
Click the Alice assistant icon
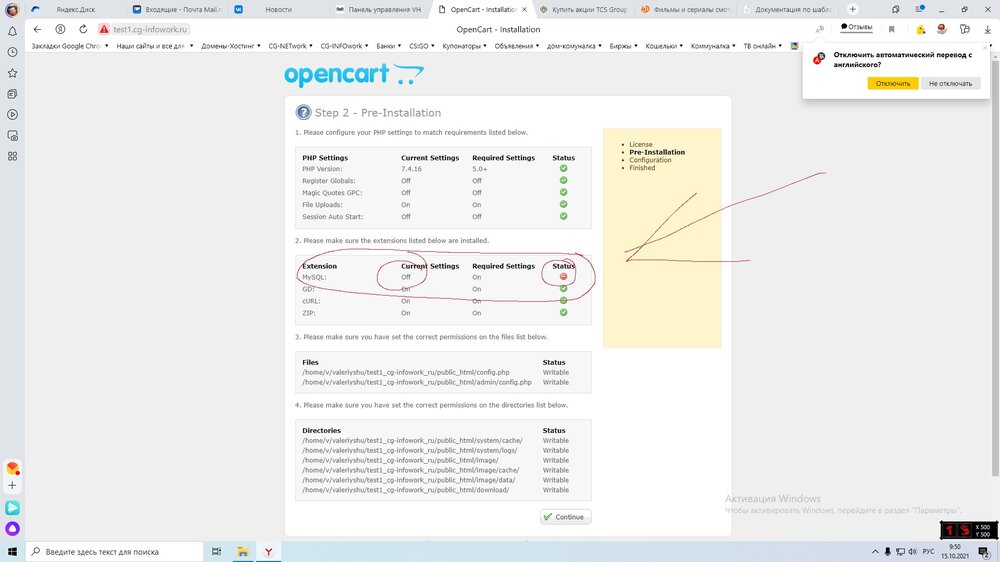[12, 528]
